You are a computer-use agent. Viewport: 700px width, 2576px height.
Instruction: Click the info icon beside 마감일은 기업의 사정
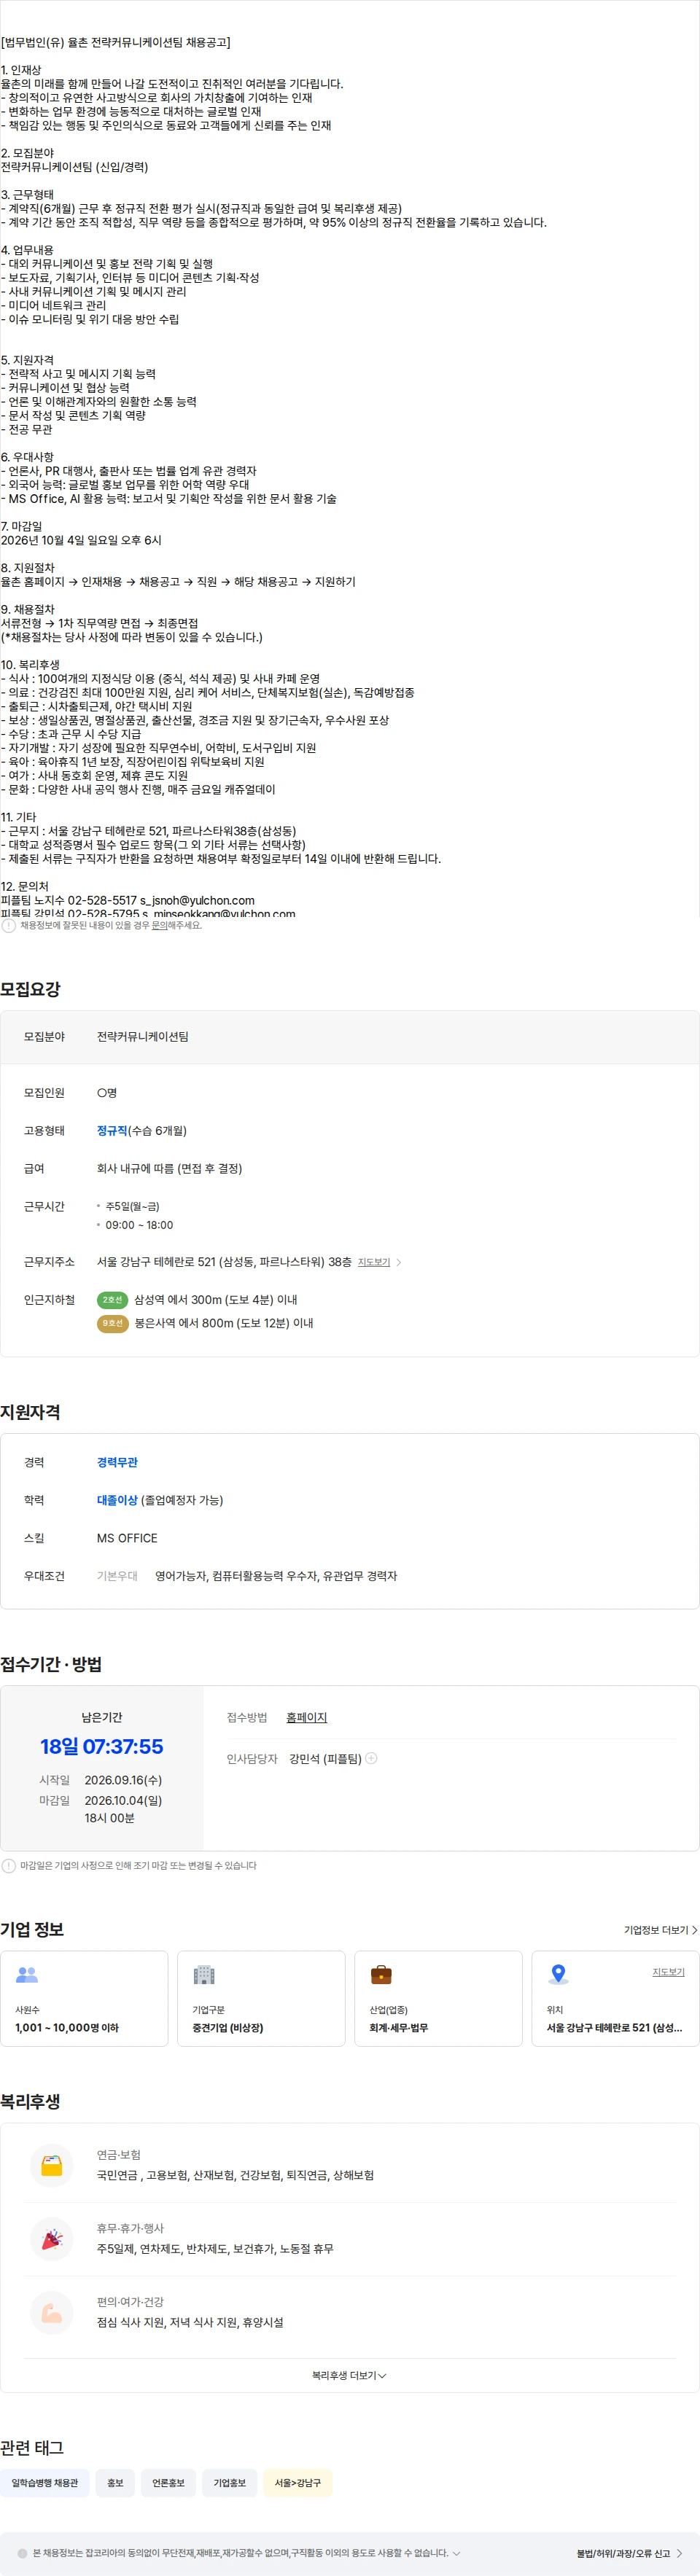pos(9,1866)
